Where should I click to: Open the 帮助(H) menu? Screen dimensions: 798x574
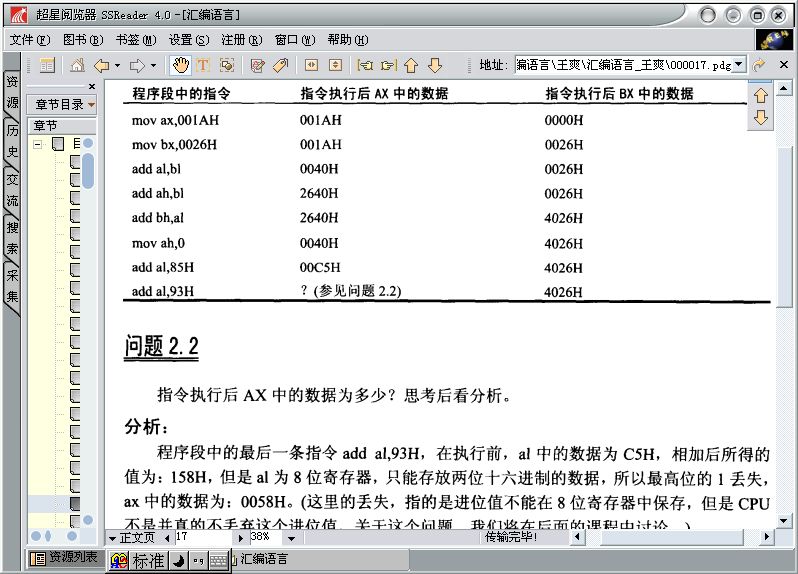click(348, 40)
